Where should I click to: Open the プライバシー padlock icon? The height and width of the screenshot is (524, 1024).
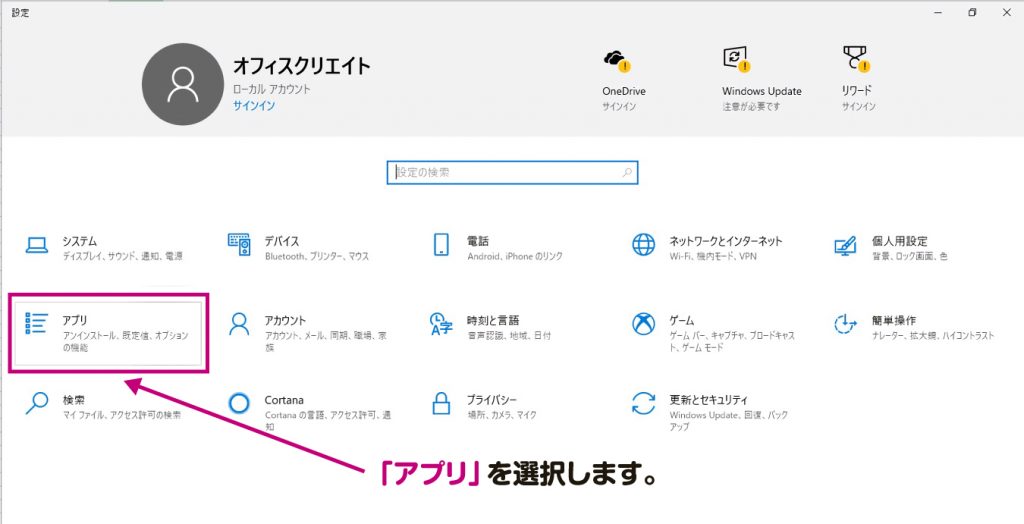pos(441,403)
